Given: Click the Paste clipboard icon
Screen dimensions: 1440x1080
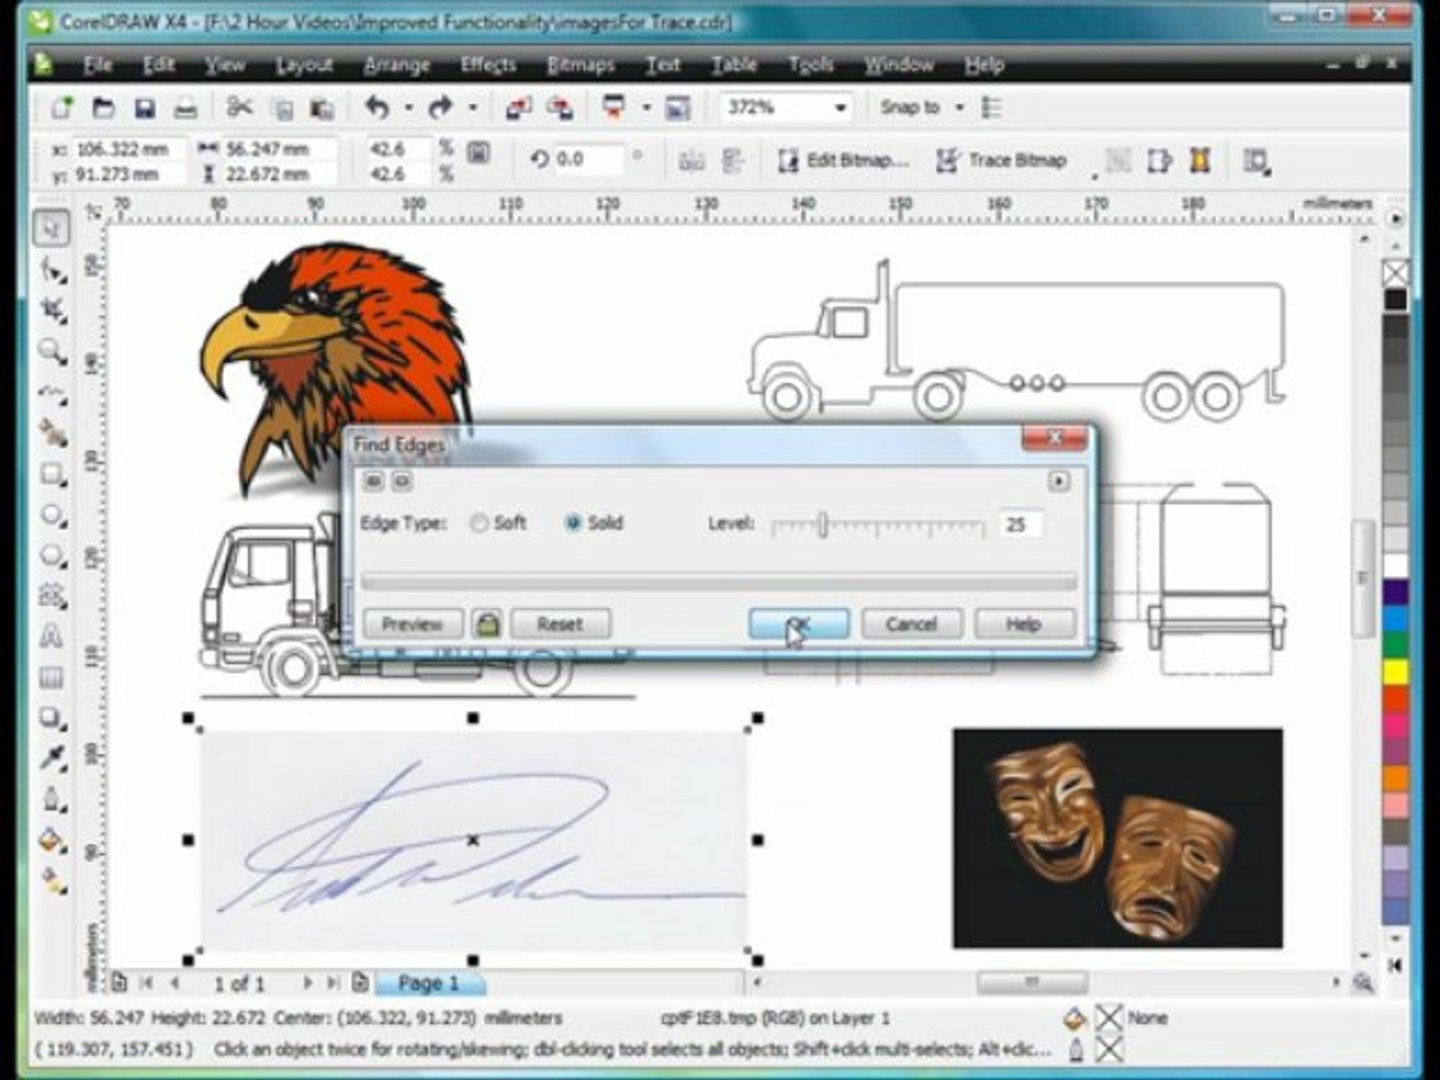Looking at the screenshot, I should point(322,107).
